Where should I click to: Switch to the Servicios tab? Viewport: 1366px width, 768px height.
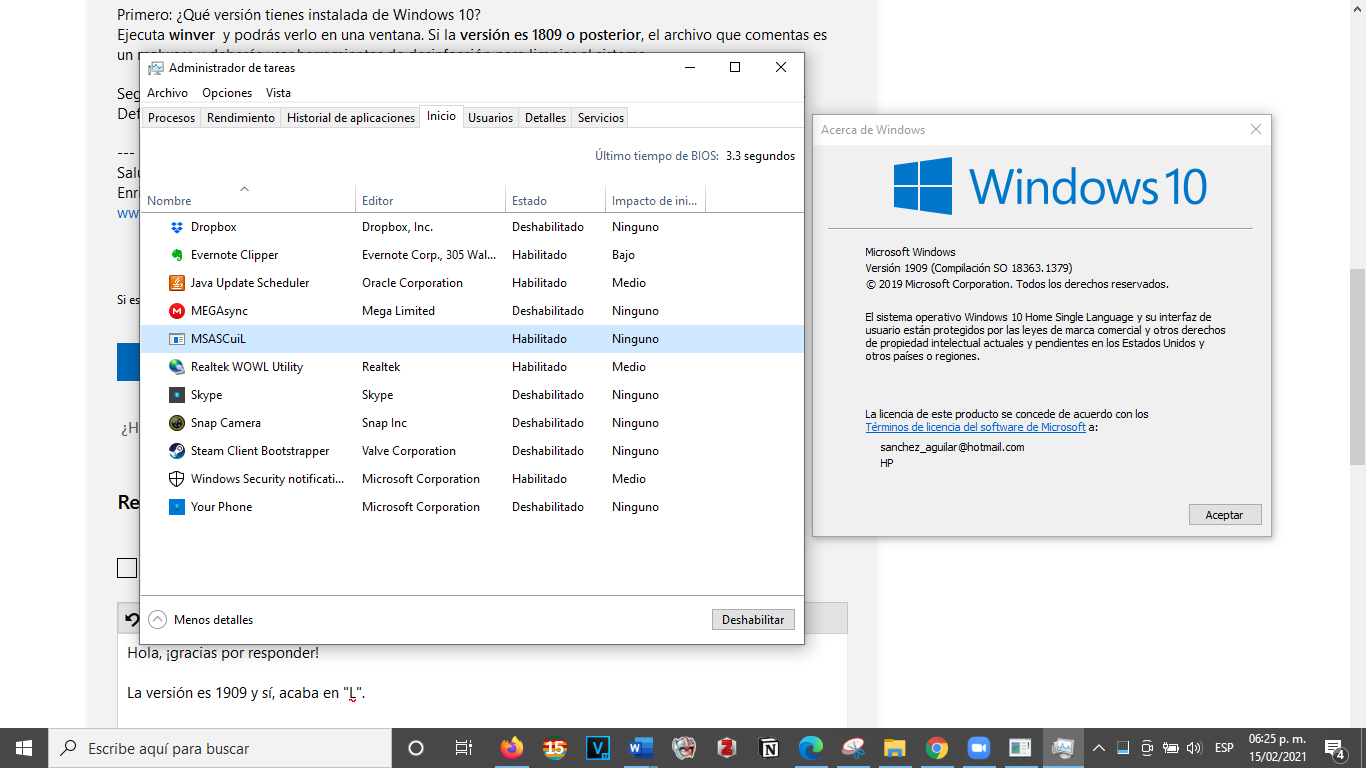pos(601,118)
